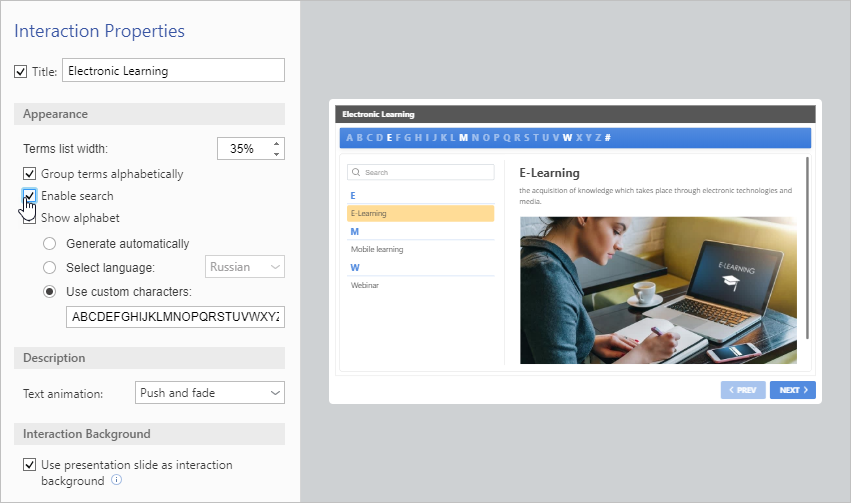
Task: Open the Russian language dropdown
Action: (245, 267)
